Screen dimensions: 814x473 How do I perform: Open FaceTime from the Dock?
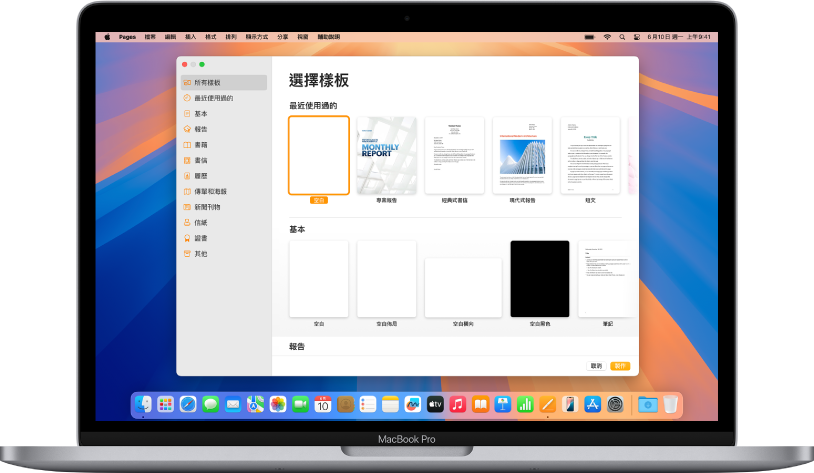point(300,404)
